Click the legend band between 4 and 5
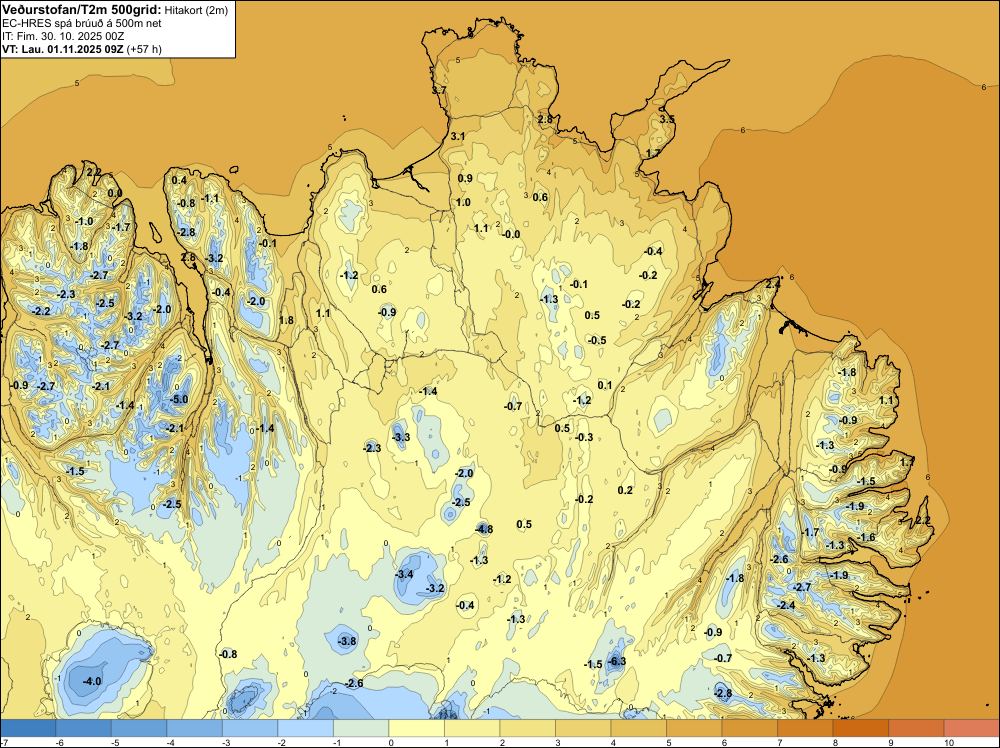The width and height of the screenshot is (1000, 748). click(x=638, y=728)
